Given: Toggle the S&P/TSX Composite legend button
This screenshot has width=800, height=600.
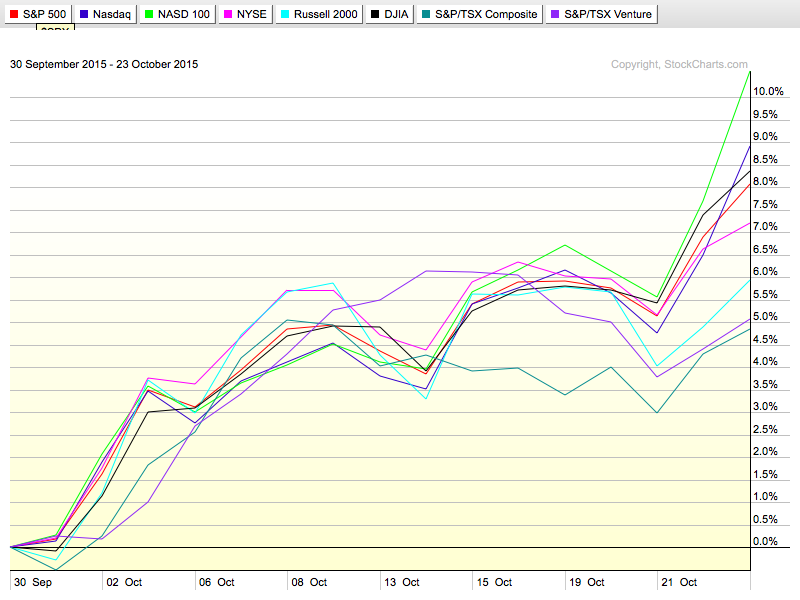Looking at the screenshot, I should pyautogui.click(x=480, y=14).
